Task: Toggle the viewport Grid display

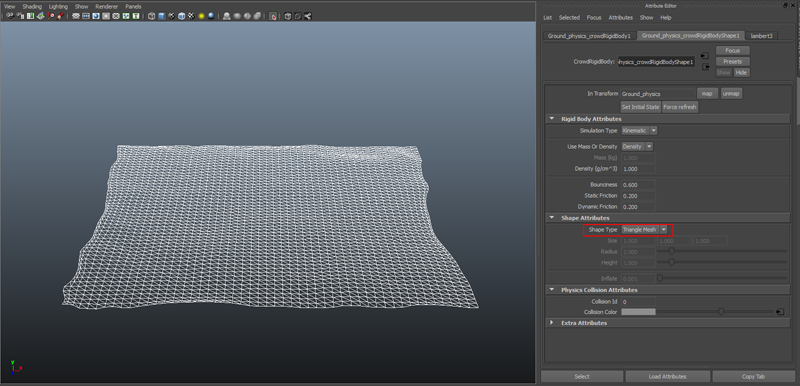Action: pos(76,16)
